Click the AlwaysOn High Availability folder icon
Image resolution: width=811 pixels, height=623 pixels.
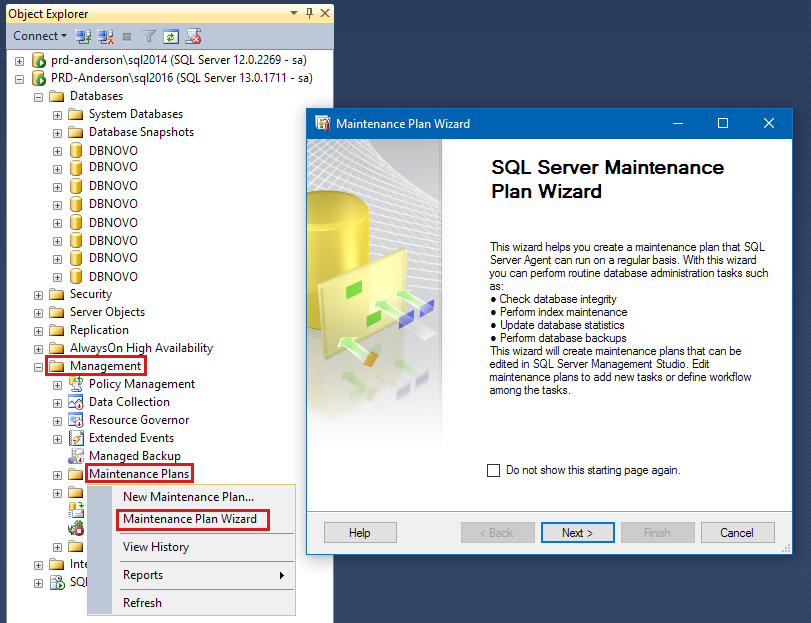tap(56, 348)
